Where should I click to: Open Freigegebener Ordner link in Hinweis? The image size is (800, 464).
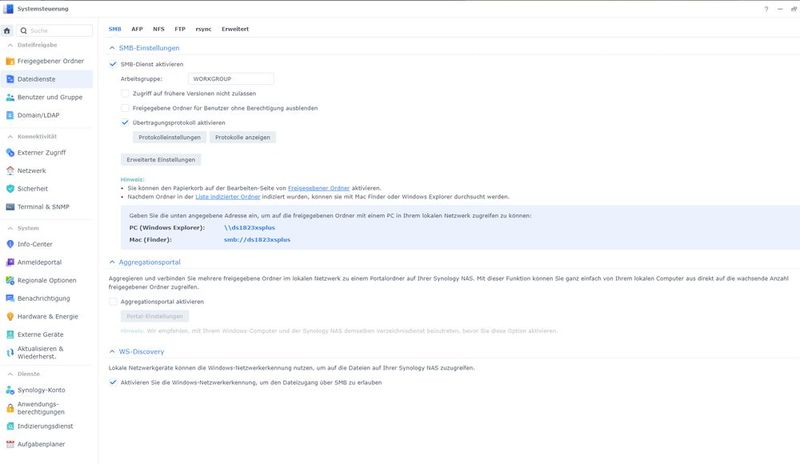(319, 188)
